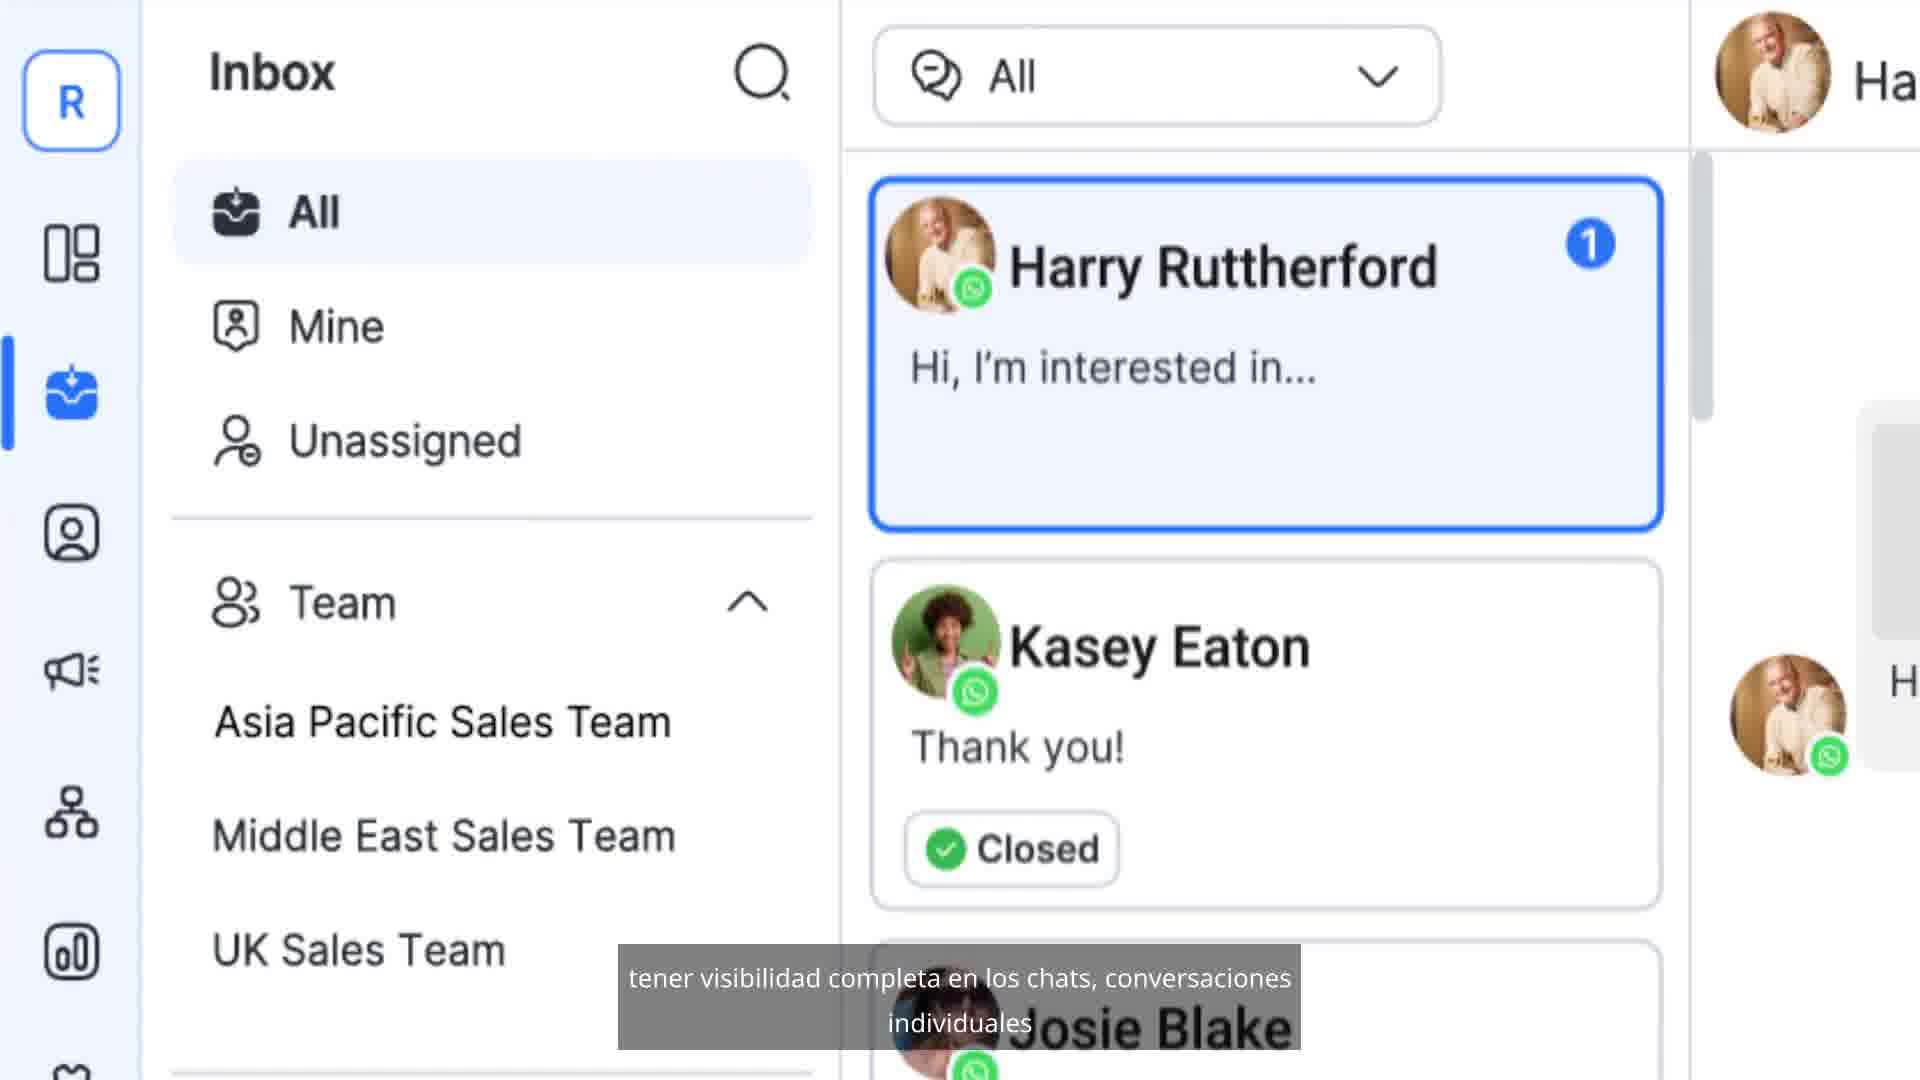Screen dimensions: 1920x1080
Task: Click the conversation list scrollbar
Action: pos(1702,287)
